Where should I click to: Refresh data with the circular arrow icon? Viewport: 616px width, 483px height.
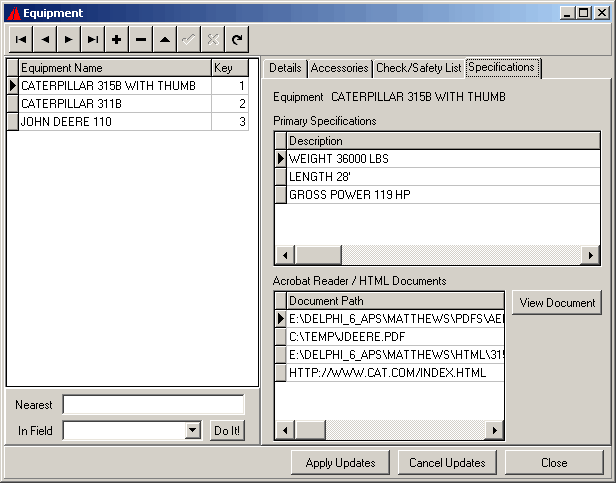tap(236, 39)
